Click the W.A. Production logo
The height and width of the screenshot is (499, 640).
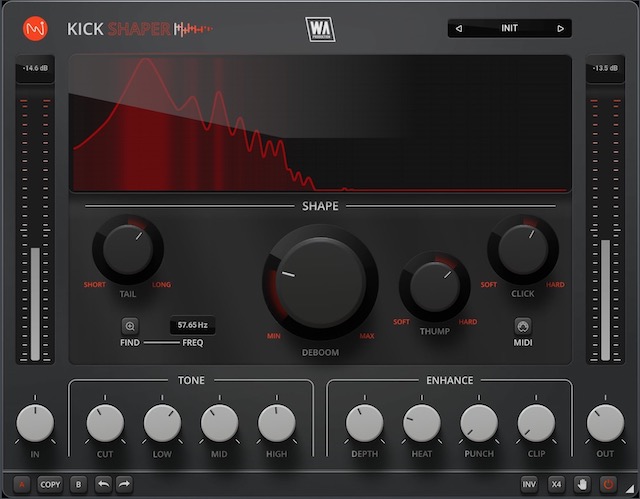pos(320,29)
